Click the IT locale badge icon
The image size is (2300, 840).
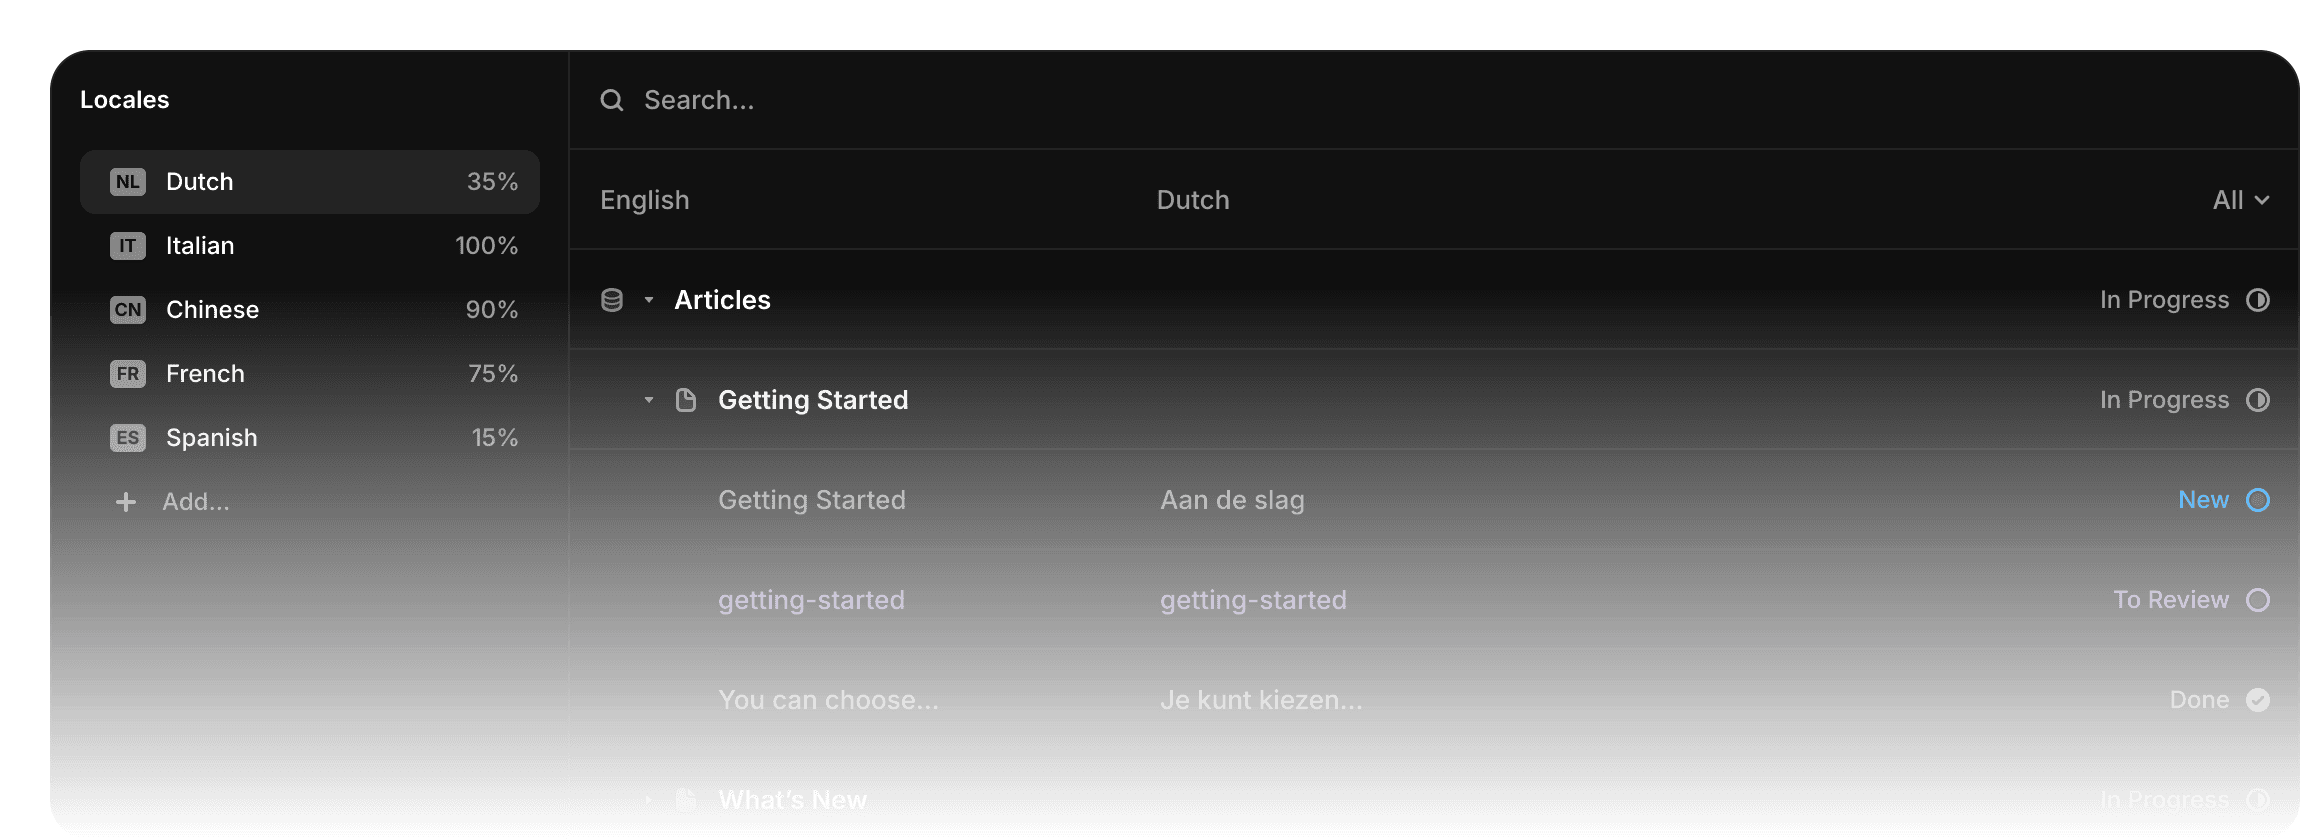128,246
